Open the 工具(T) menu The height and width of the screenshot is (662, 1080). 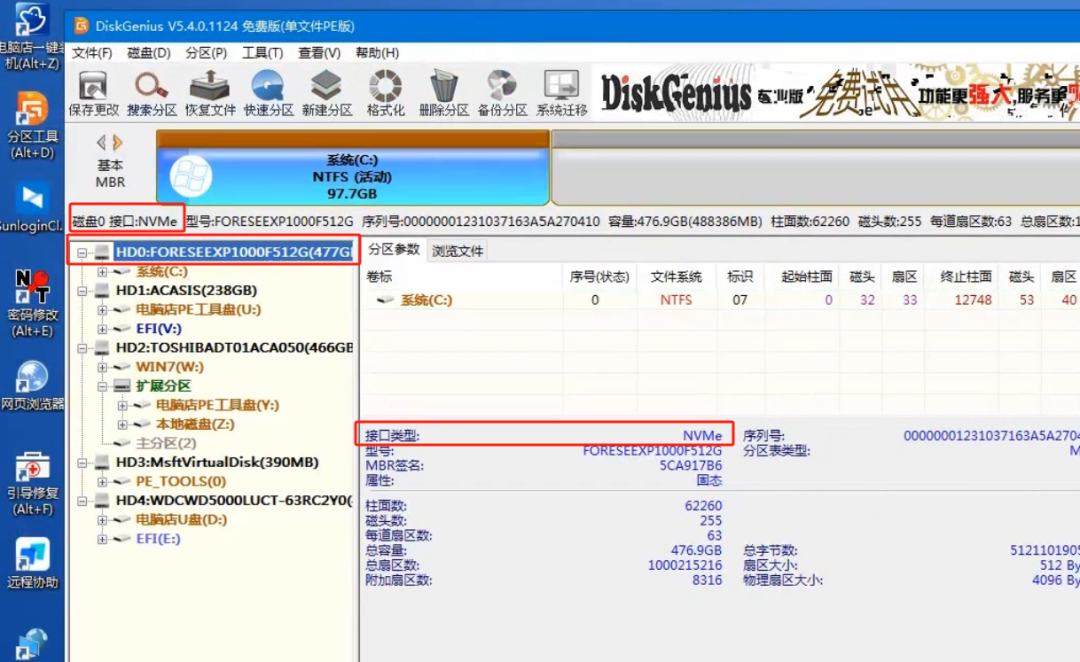pos(262,53)
